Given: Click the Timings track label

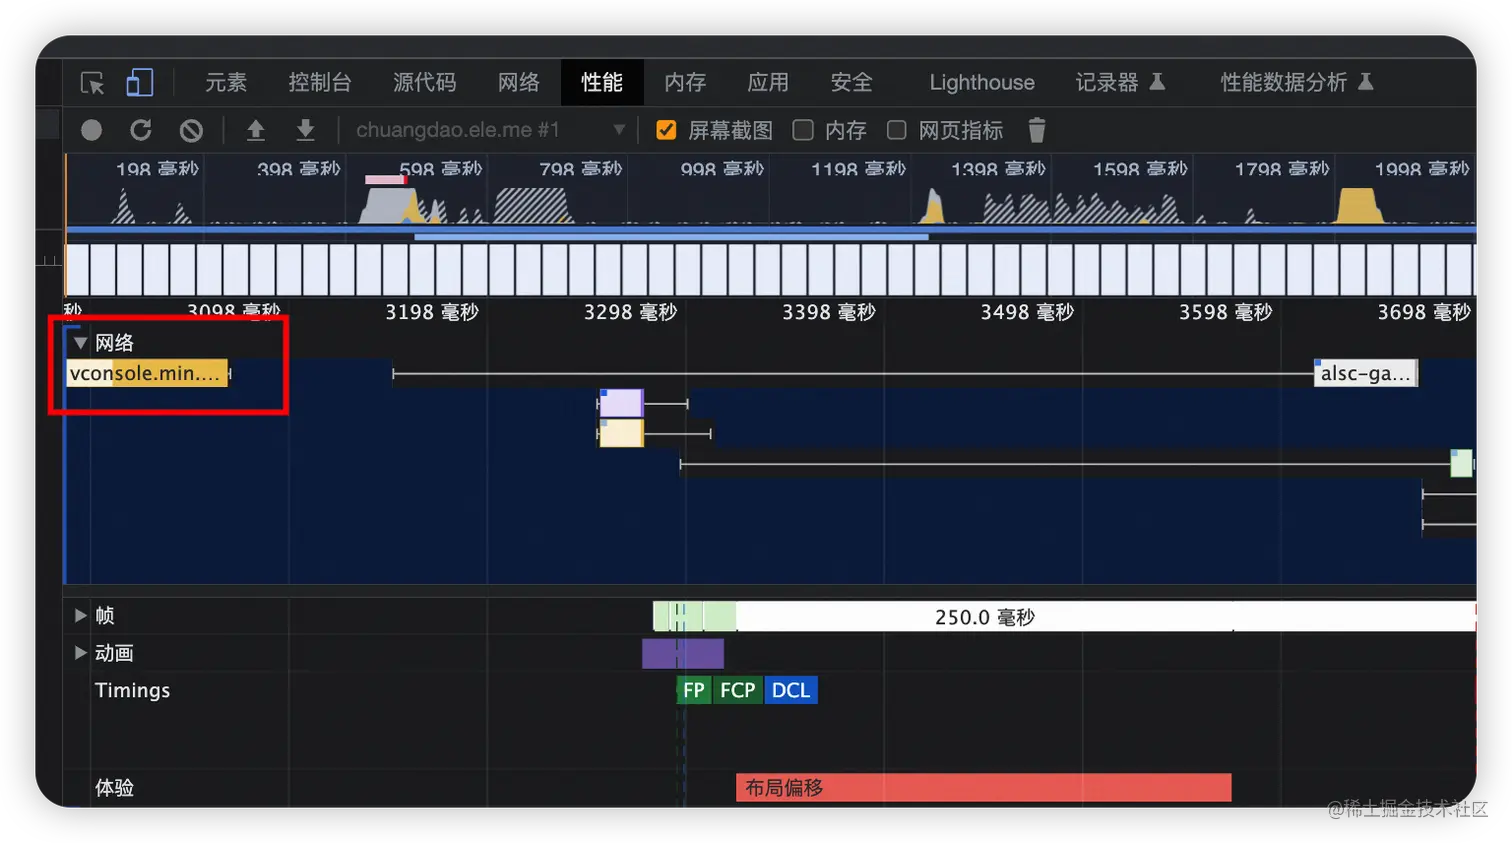Looking at the screenshot, I should pyautogui.click(x=132, y=690).
